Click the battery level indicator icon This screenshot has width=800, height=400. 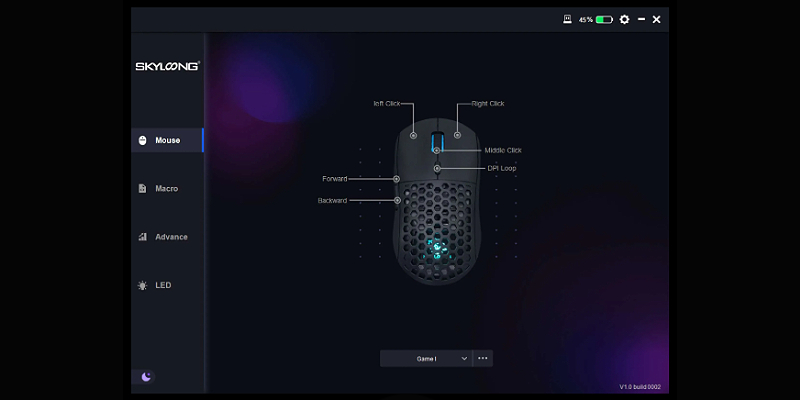pos(604,19)
